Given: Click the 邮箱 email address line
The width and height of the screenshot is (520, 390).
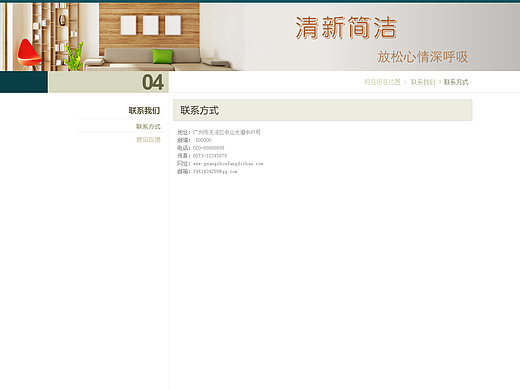Looking at the screenshot, I should (x=207, y=171).
